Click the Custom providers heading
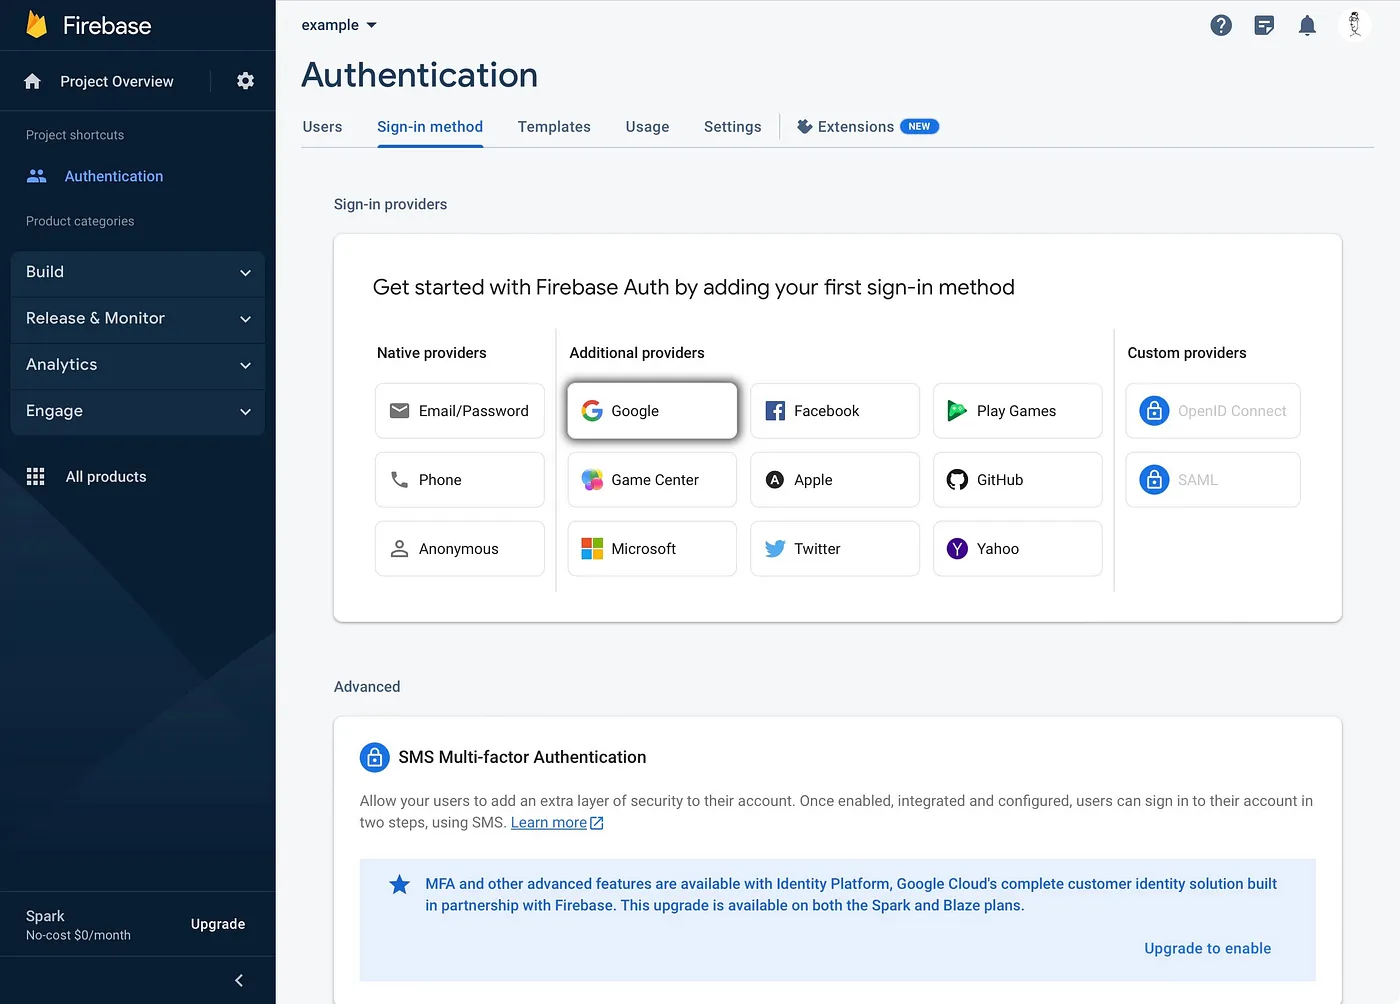1400x1004 pixels. pos(1187,353)
